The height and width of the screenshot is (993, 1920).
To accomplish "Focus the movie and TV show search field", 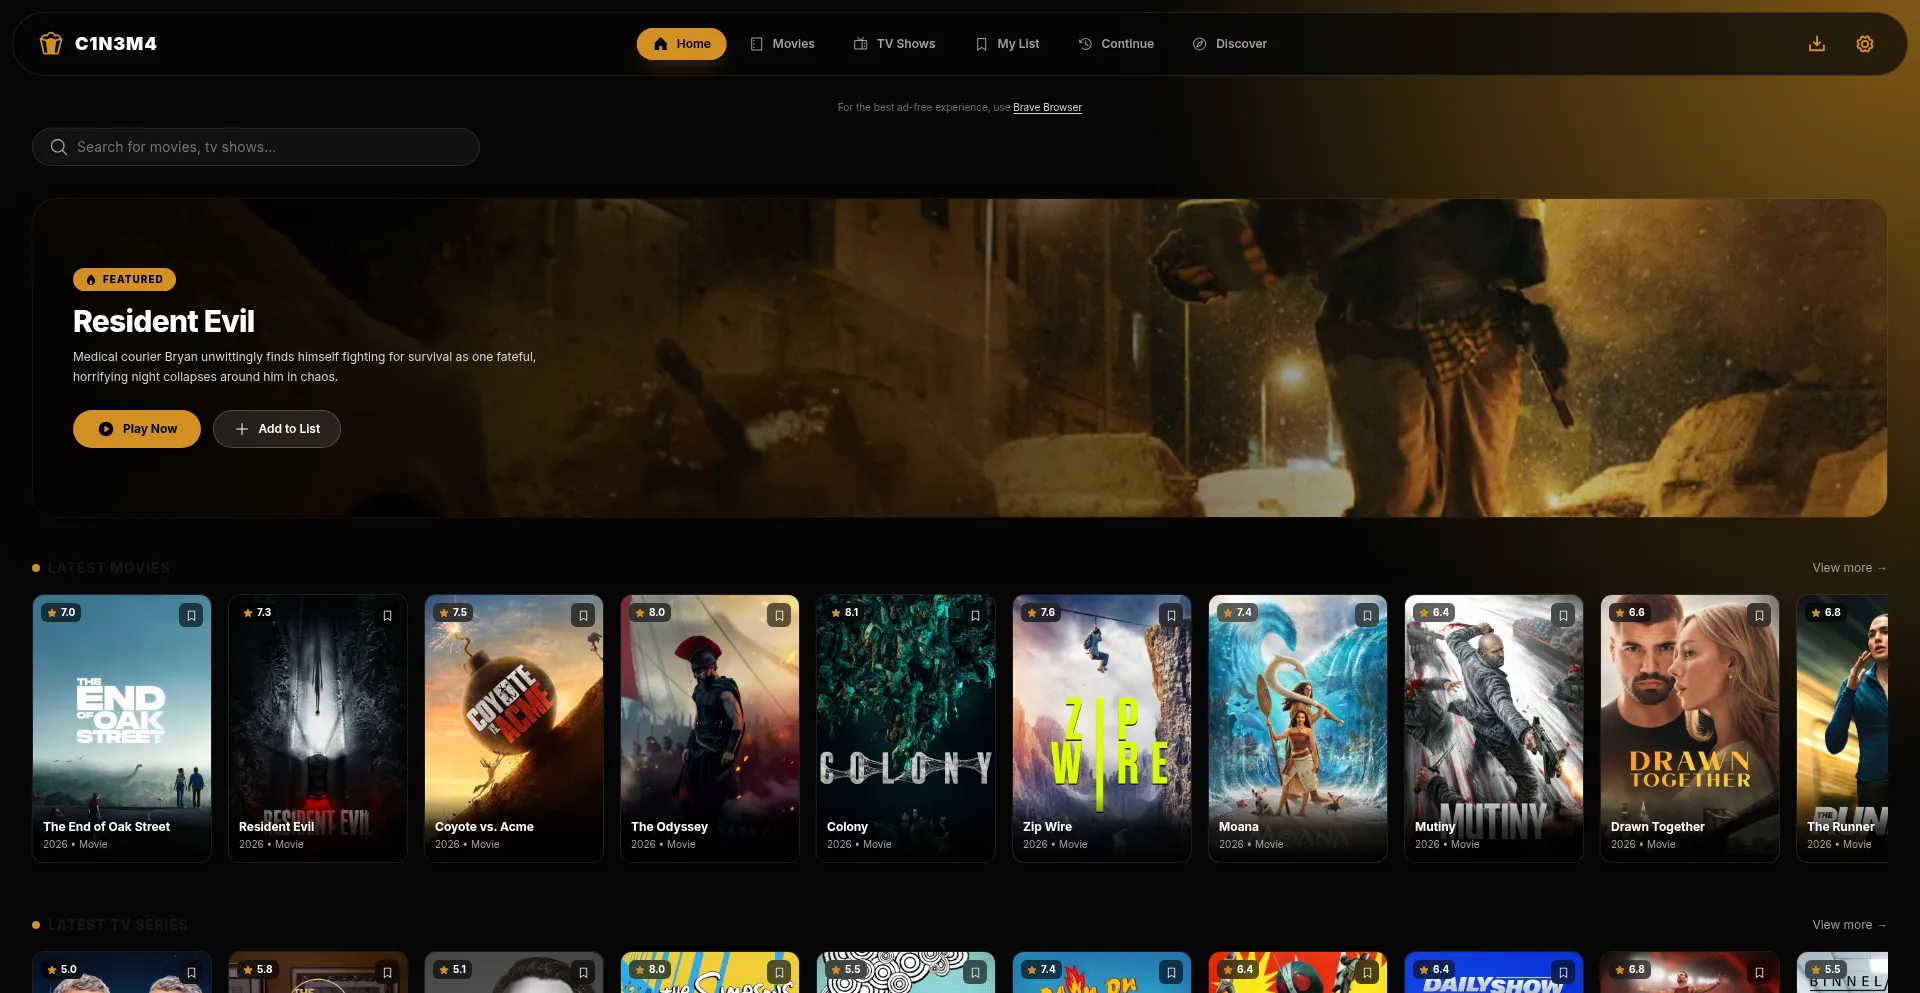I will click(256, 147).
